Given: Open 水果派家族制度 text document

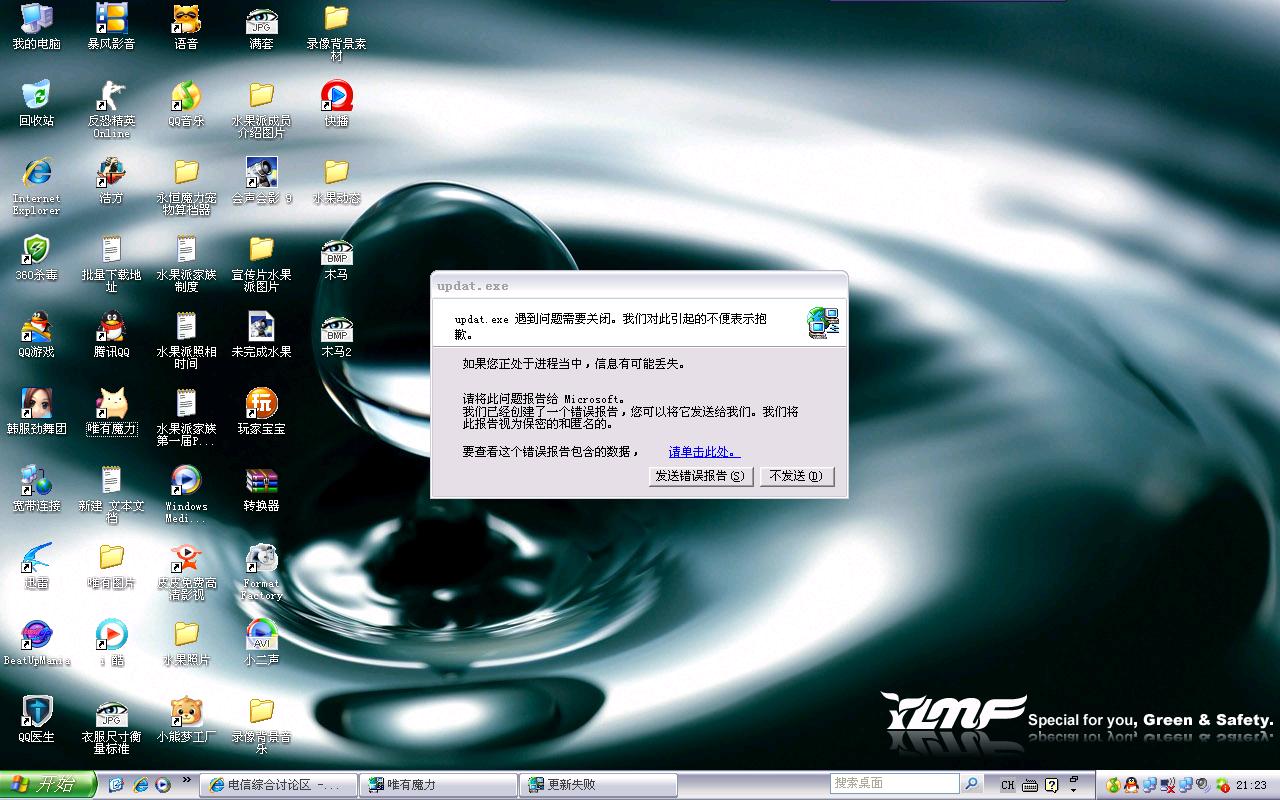Looking at the screenshot, I should click(x=186, y=264).
